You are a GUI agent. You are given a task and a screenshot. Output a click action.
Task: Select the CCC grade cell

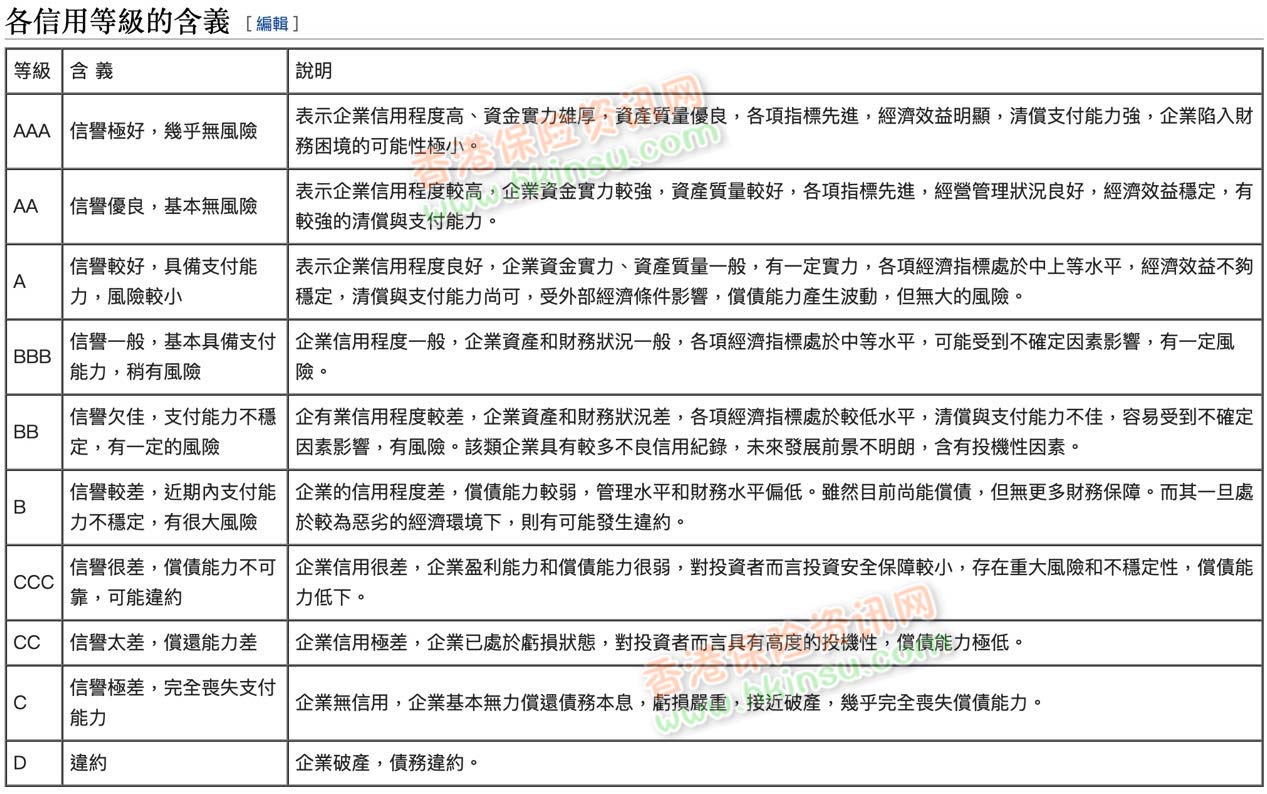coord(34,581)
